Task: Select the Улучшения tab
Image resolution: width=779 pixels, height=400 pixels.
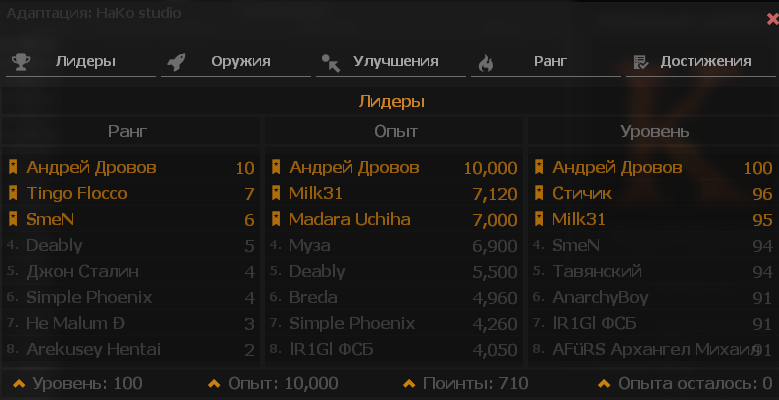Action: (x=395, y=61)
